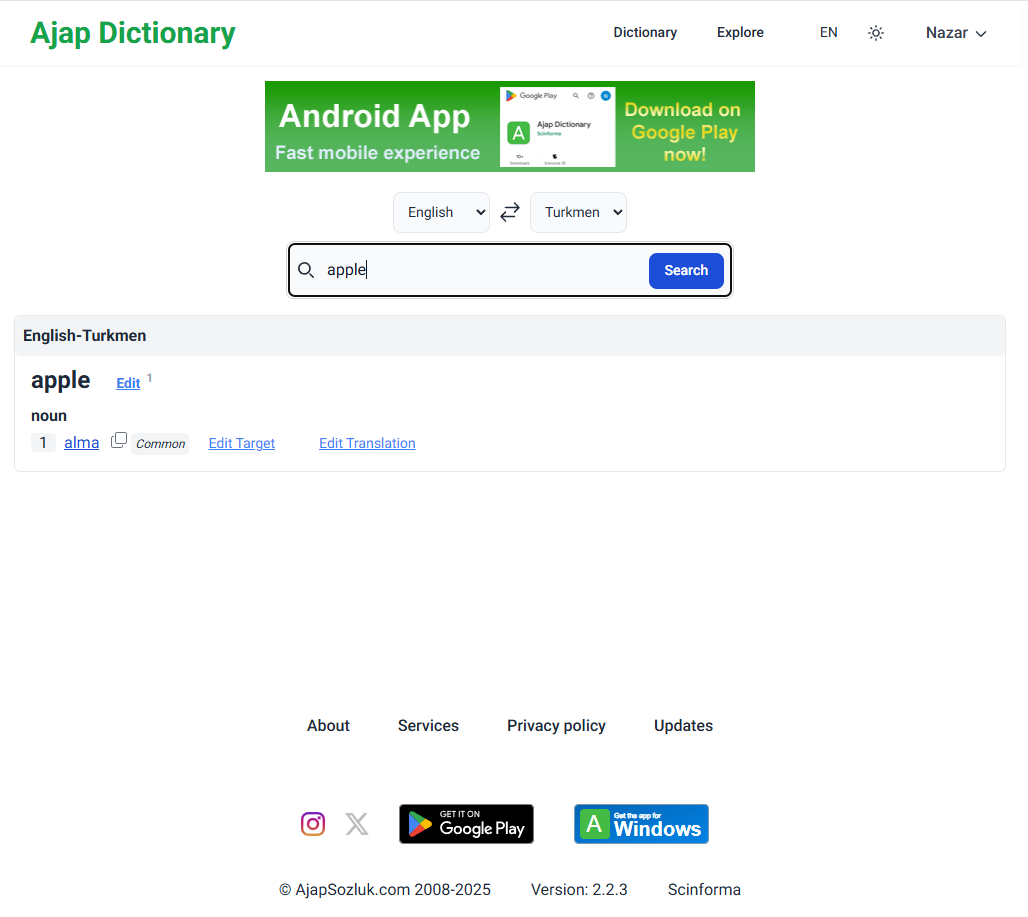
Task: Select the Common usage label
Action: tap(160, 443)
